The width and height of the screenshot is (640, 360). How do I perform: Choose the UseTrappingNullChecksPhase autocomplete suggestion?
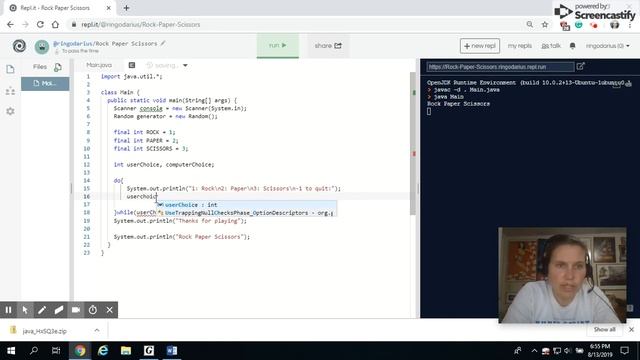coord(247,213)
